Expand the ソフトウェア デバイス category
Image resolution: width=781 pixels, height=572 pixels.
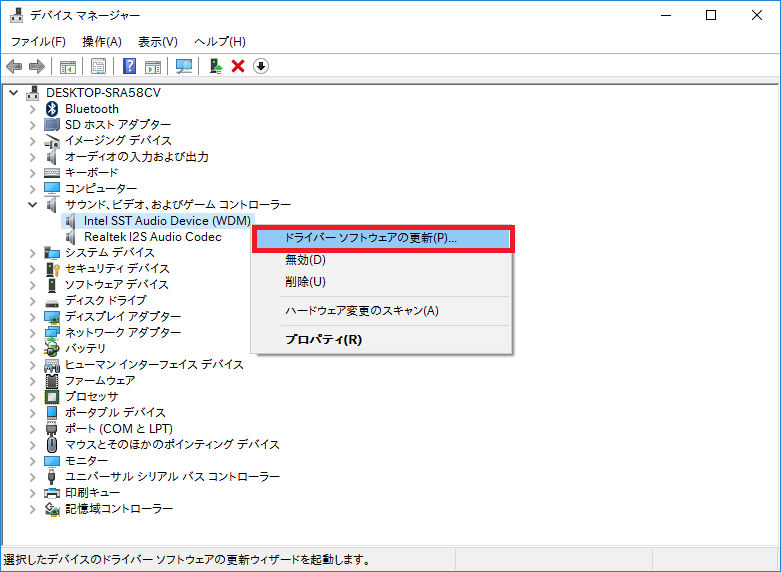click(x=32, y=285)
